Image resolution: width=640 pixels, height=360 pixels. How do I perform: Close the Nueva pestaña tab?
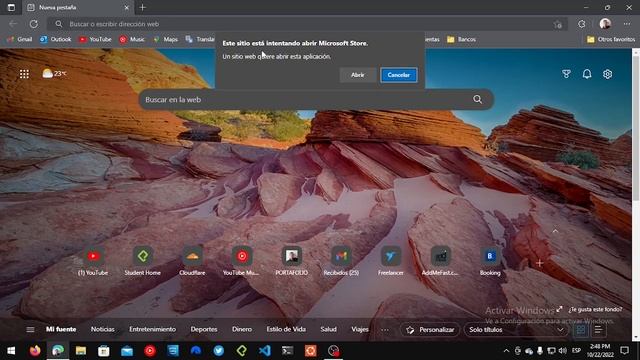(127, 7)
